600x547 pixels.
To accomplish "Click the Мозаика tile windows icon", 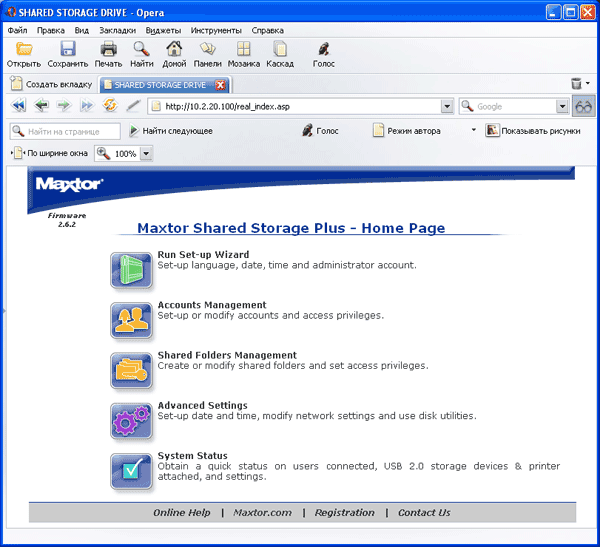I will pos(243,49).
